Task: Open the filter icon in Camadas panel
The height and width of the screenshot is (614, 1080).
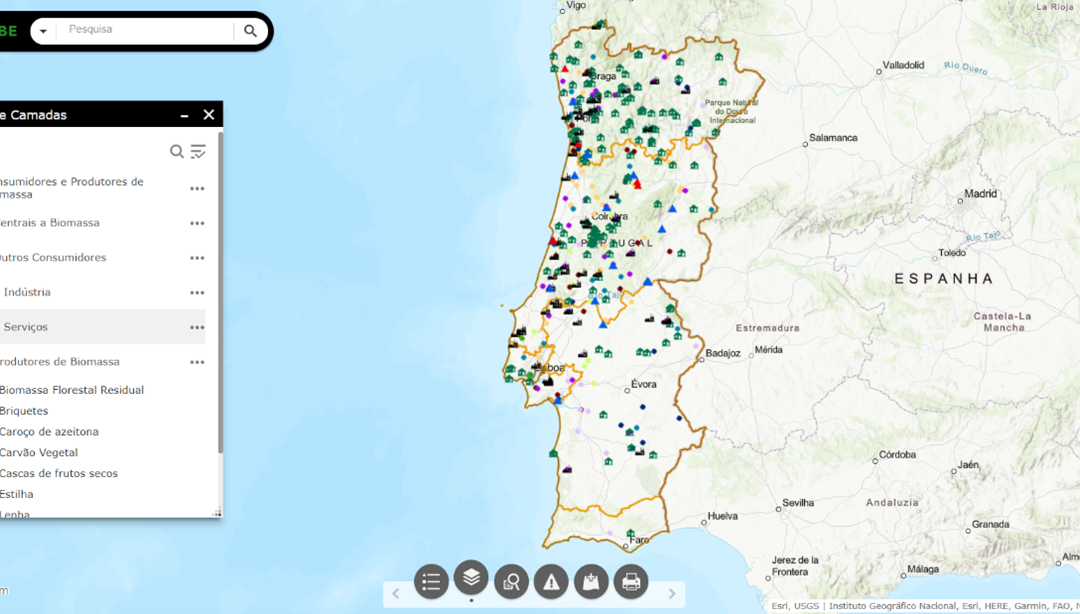Action: coord(198,151)
